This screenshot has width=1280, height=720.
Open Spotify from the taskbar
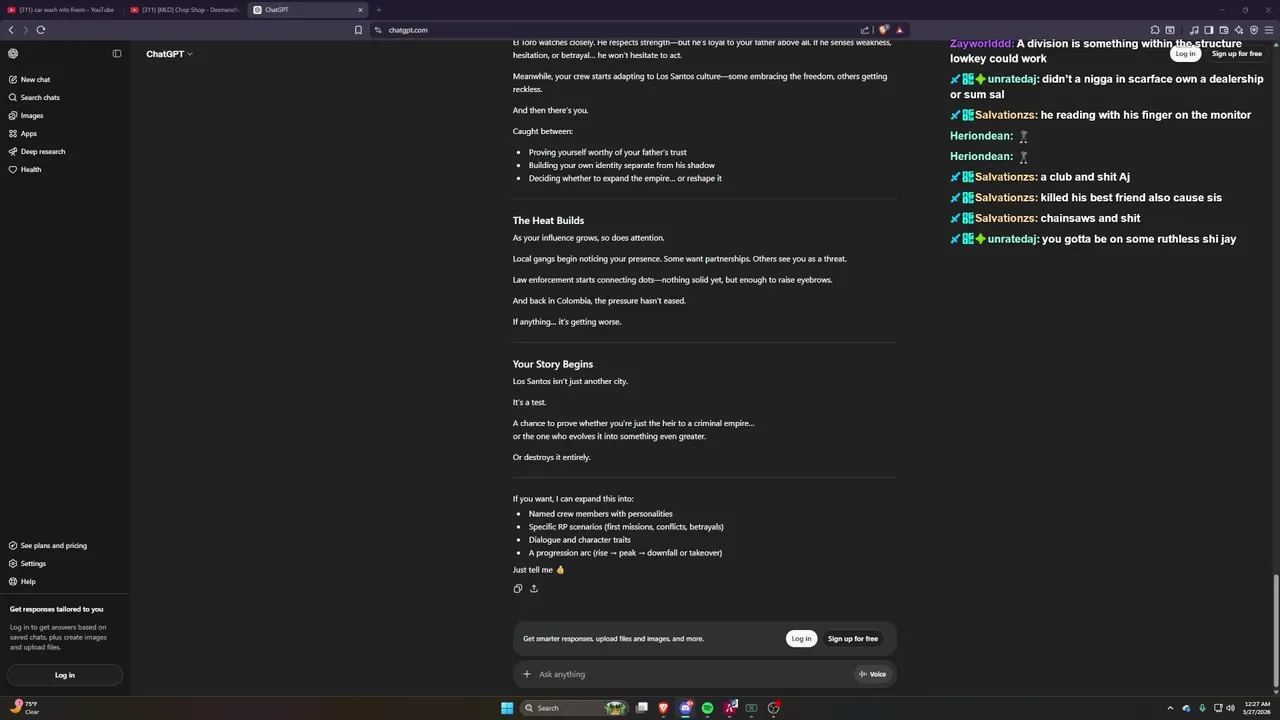point(708,708)
